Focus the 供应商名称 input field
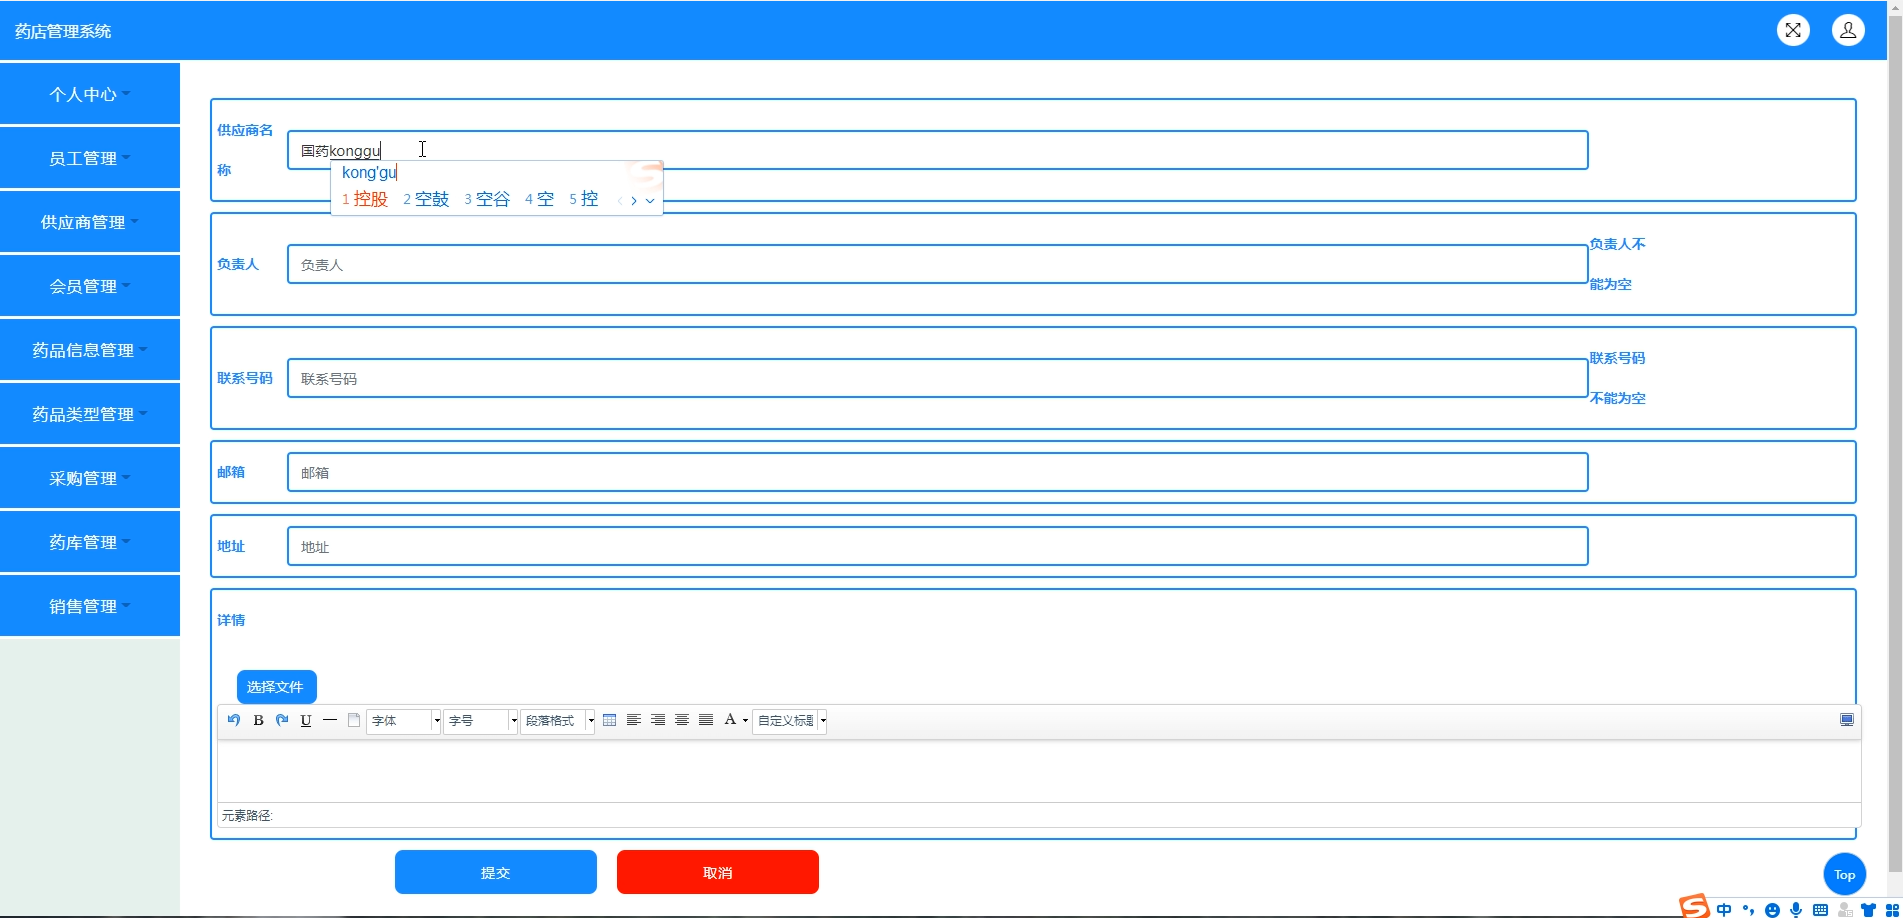Viewport: 1903px width, 918px height. click(x=938, y=150)
